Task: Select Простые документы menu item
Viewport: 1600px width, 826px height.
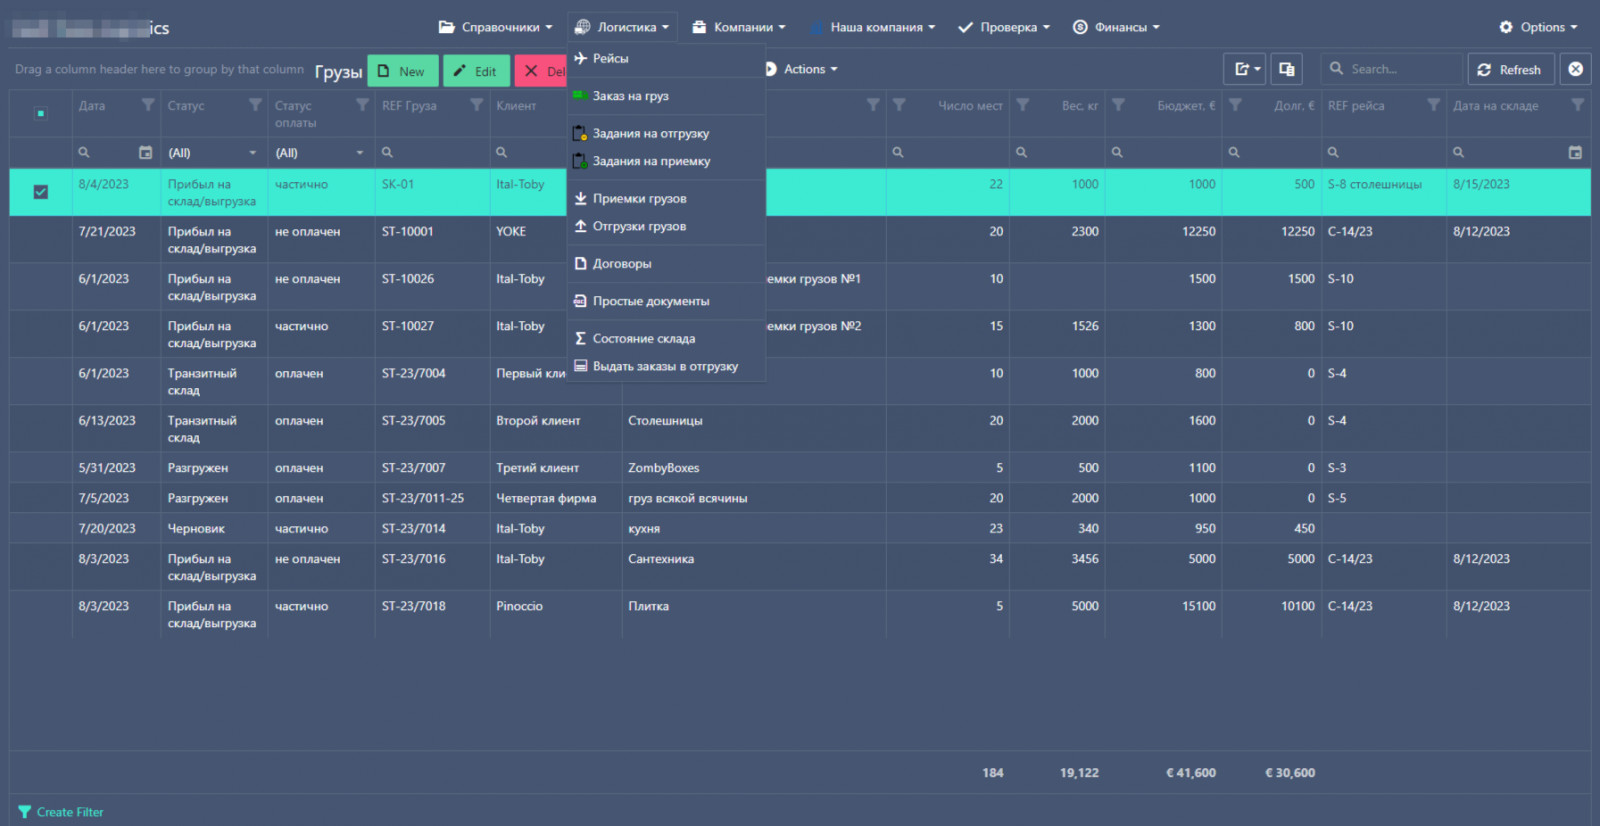Action: click(x=666, y=301)
